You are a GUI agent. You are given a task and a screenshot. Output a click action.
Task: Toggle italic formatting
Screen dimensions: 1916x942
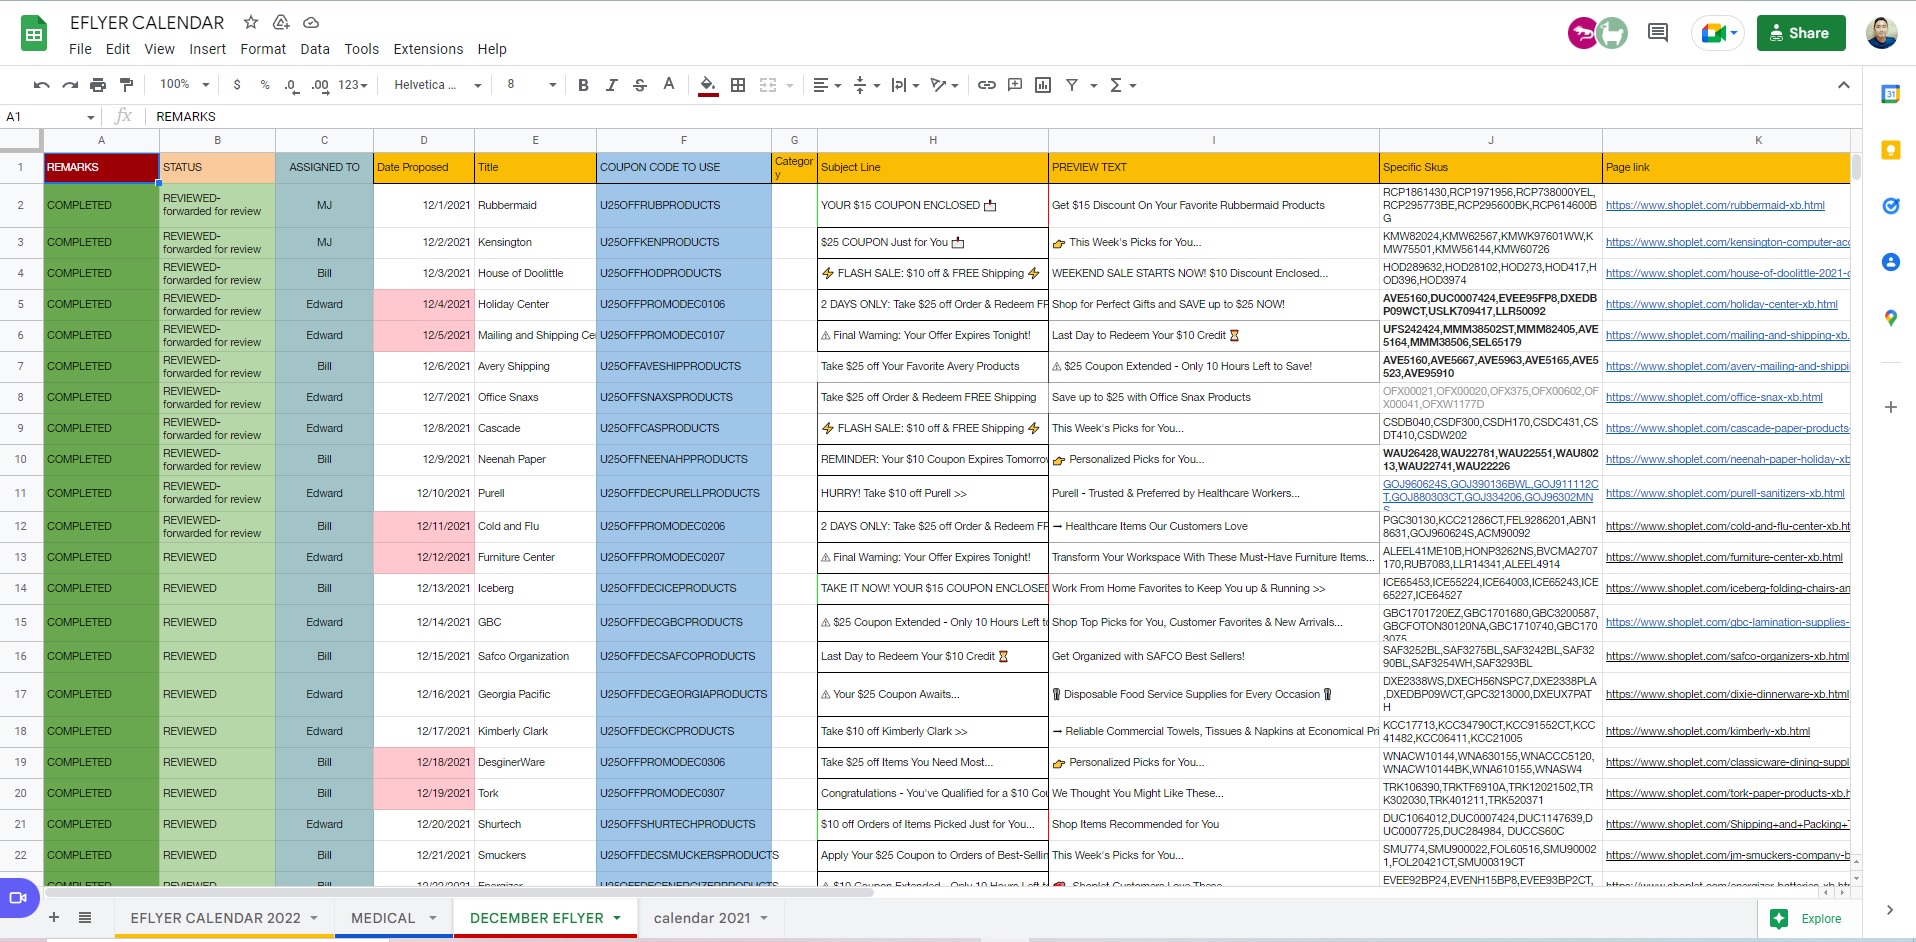tap(611, 85)
